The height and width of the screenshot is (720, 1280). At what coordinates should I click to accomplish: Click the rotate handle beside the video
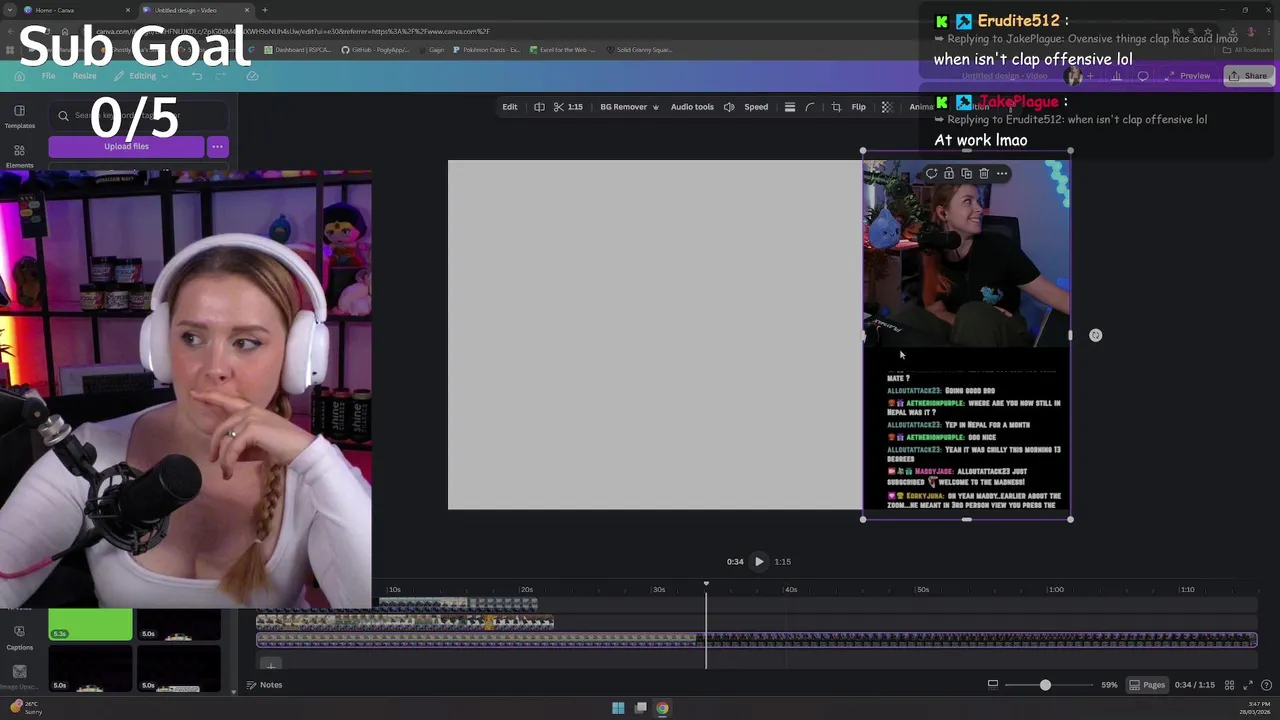(1096, 335)
